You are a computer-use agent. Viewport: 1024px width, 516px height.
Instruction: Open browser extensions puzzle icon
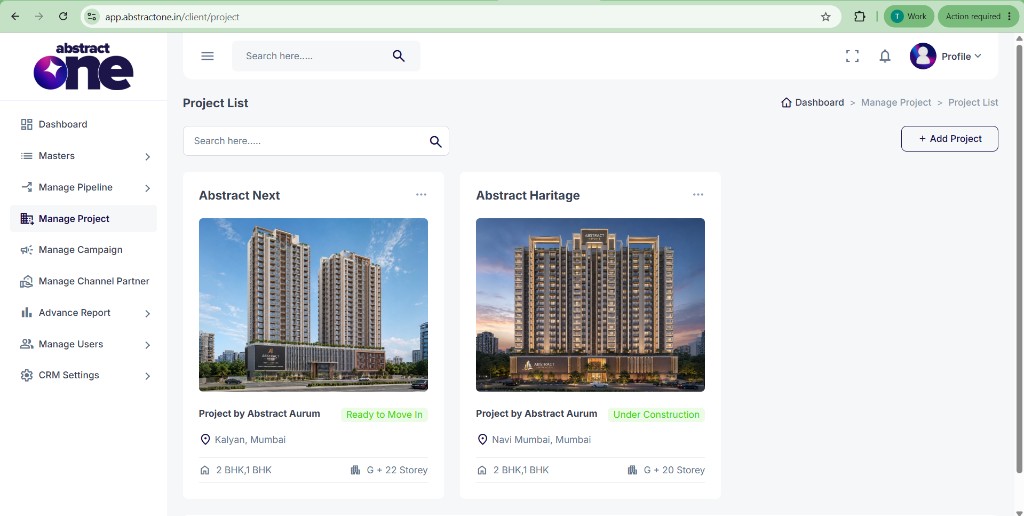pos(860,16)
